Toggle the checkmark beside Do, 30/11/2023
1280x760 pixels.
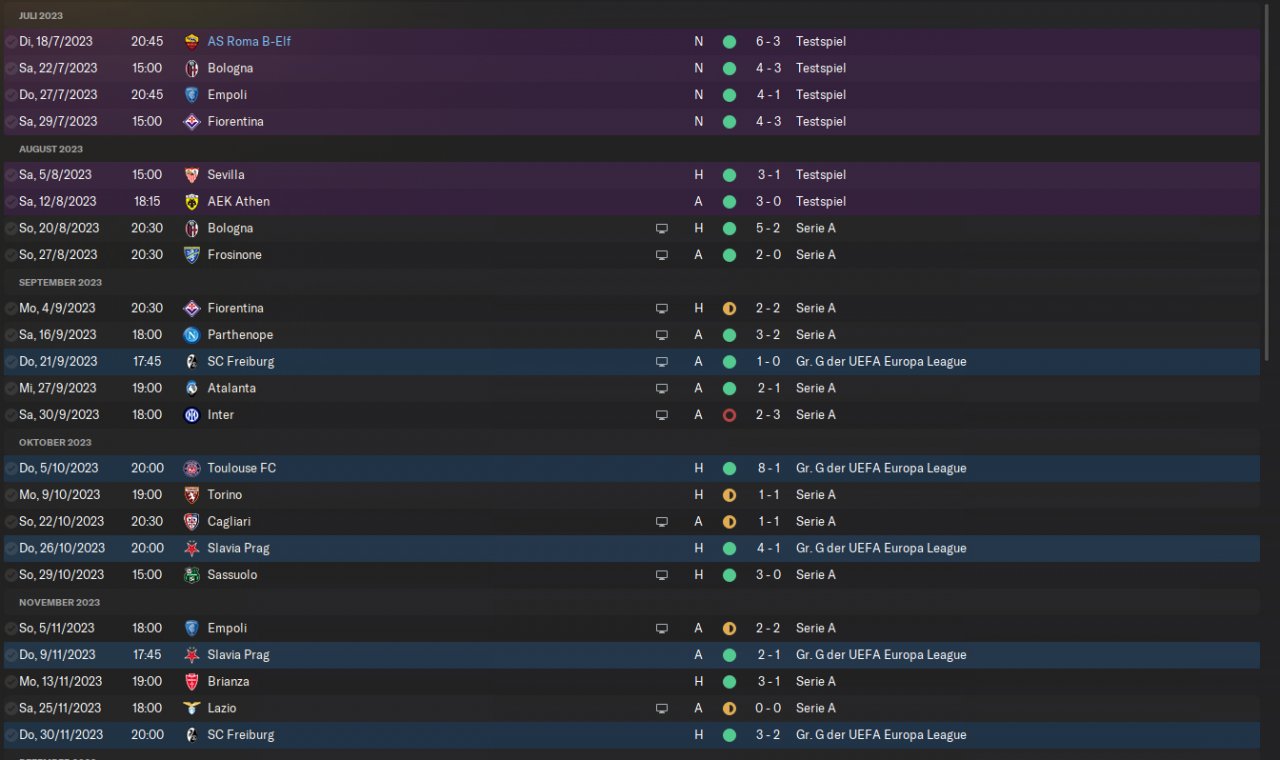point(11,735)
